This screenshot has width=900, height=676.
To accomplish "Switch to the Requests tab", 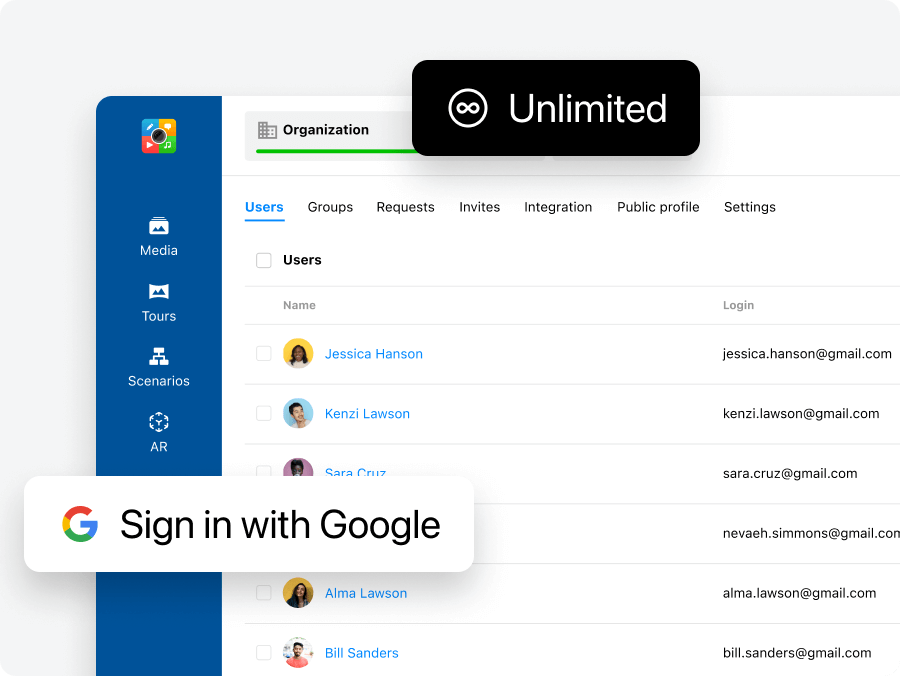I will point(405,207).
